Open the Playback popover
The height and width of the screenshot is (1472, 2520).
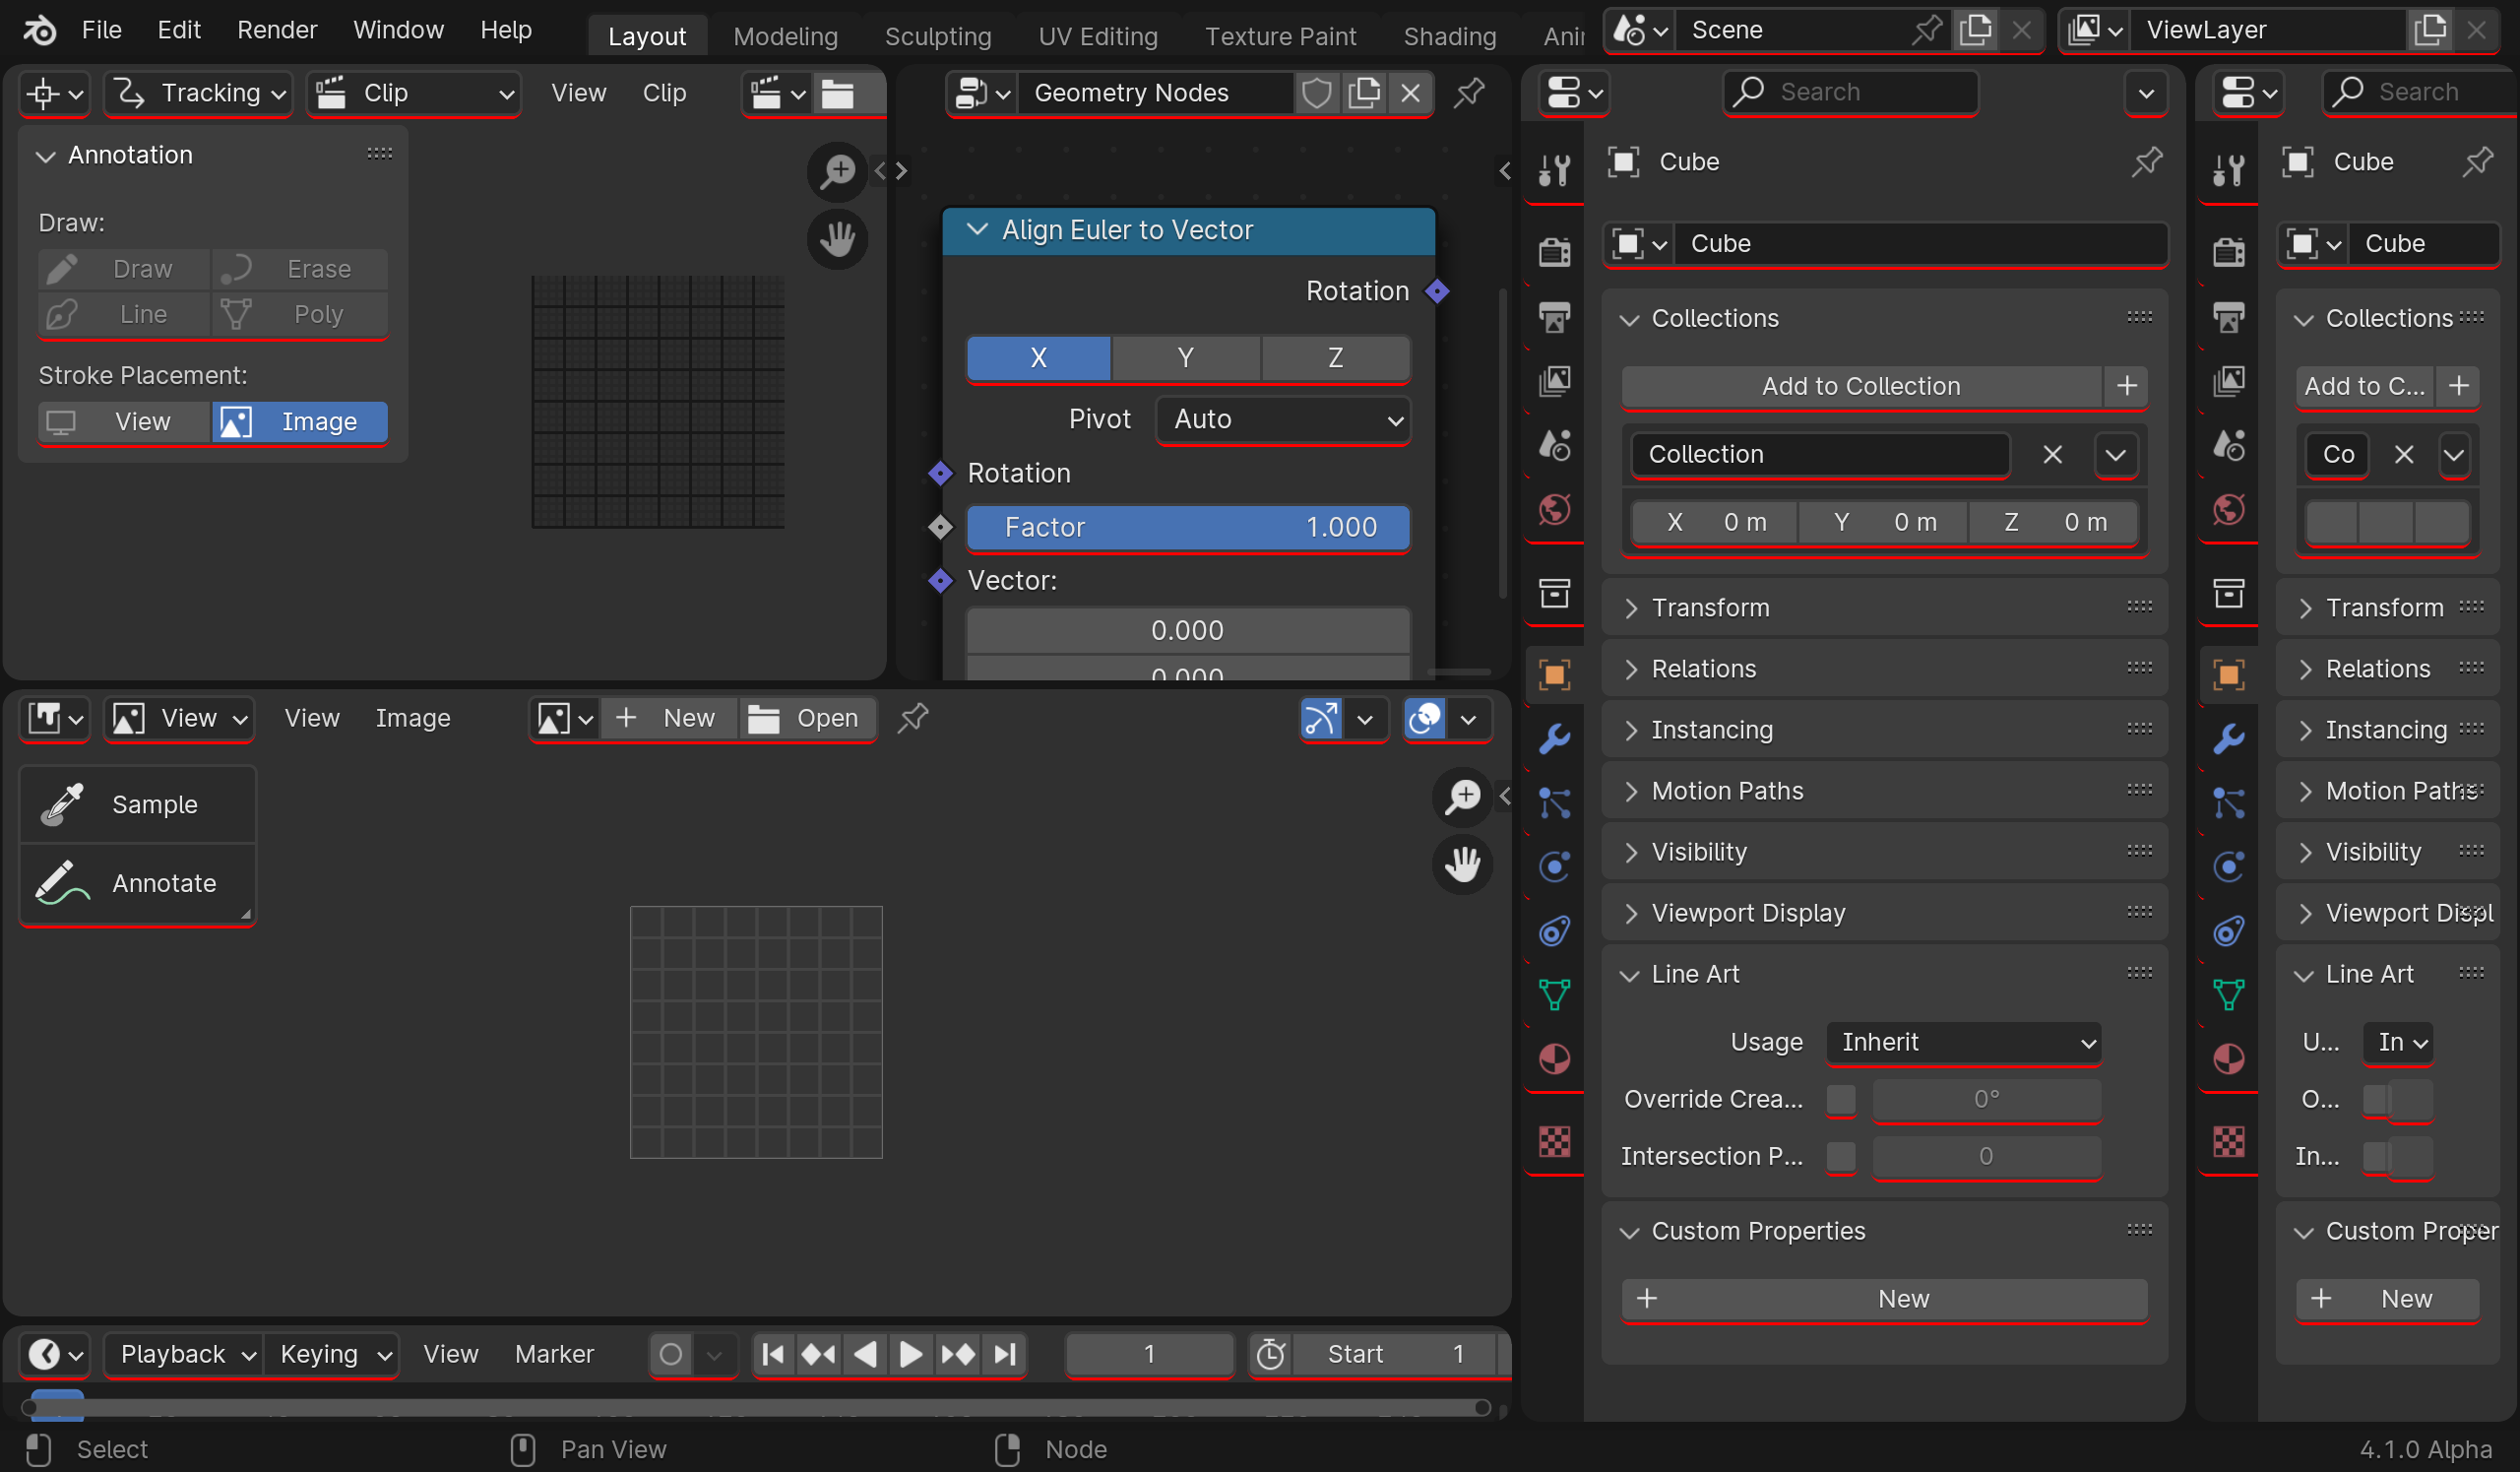(x=184, y=1355)
